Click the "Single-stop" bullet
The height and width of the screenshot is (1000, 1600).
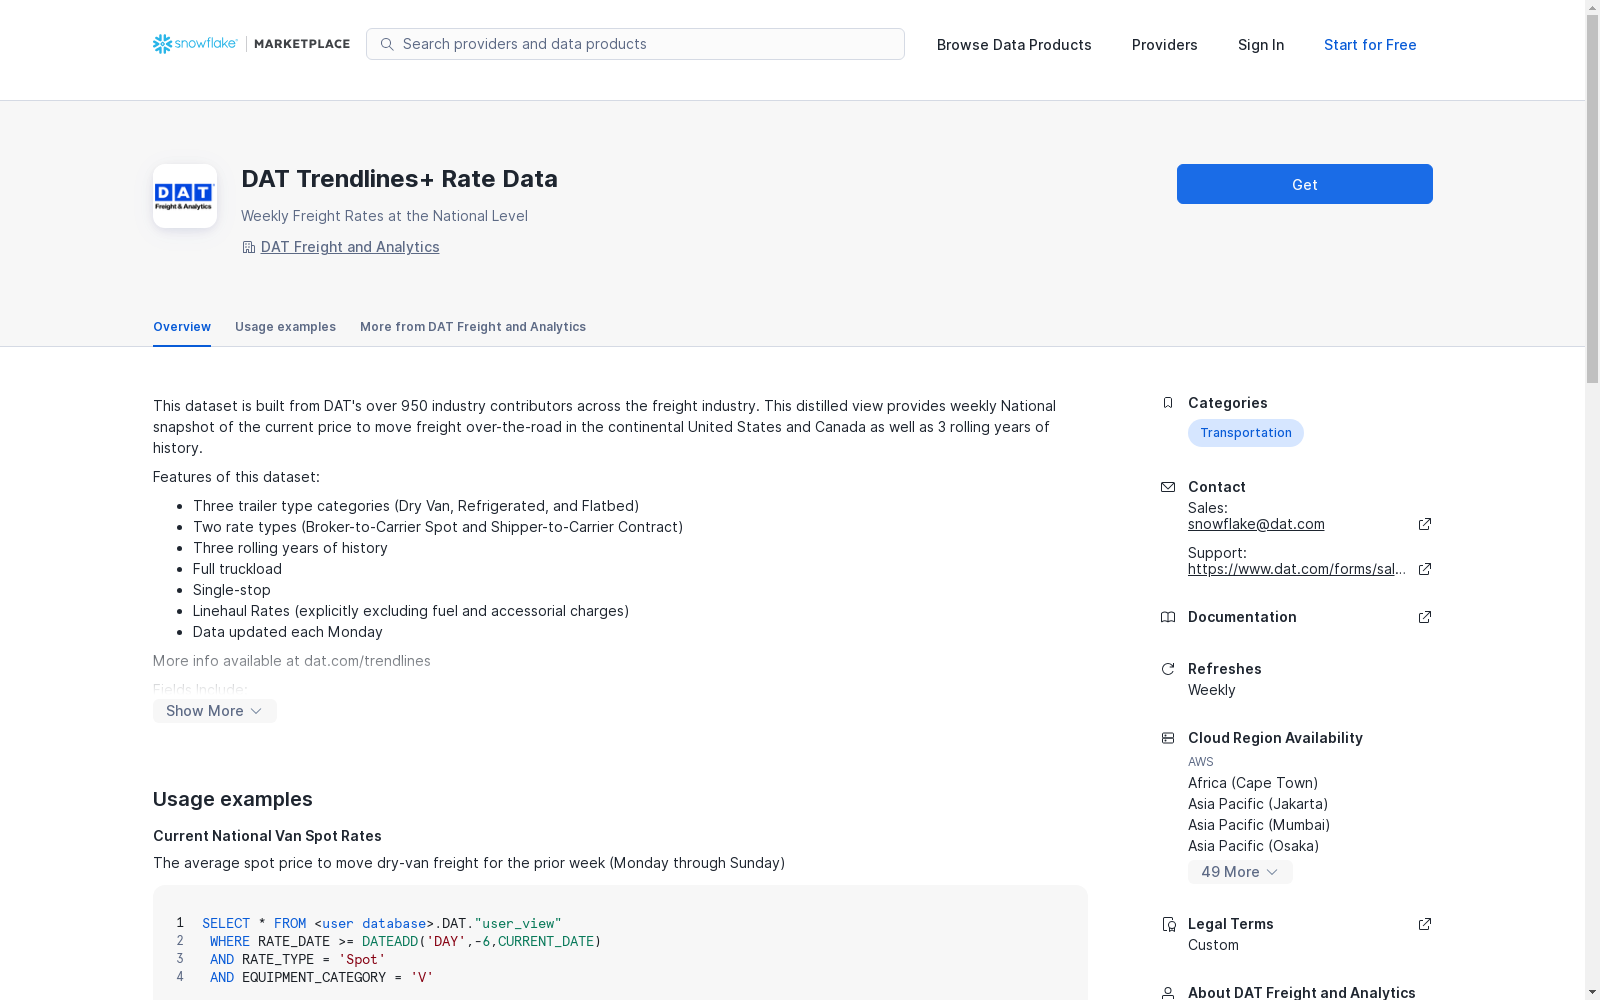point(232,590)
